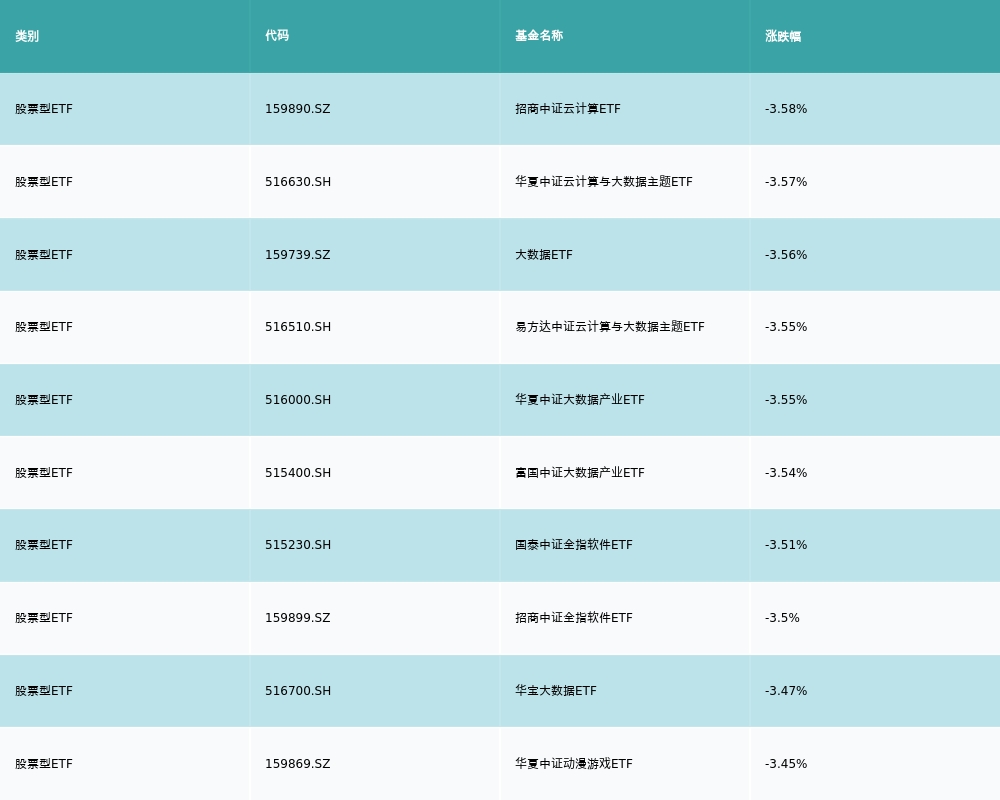This screenshot has height=800, width=1000.
Task: Click 股票型ETF in the 516700.SH row
Action: point(44,690)
